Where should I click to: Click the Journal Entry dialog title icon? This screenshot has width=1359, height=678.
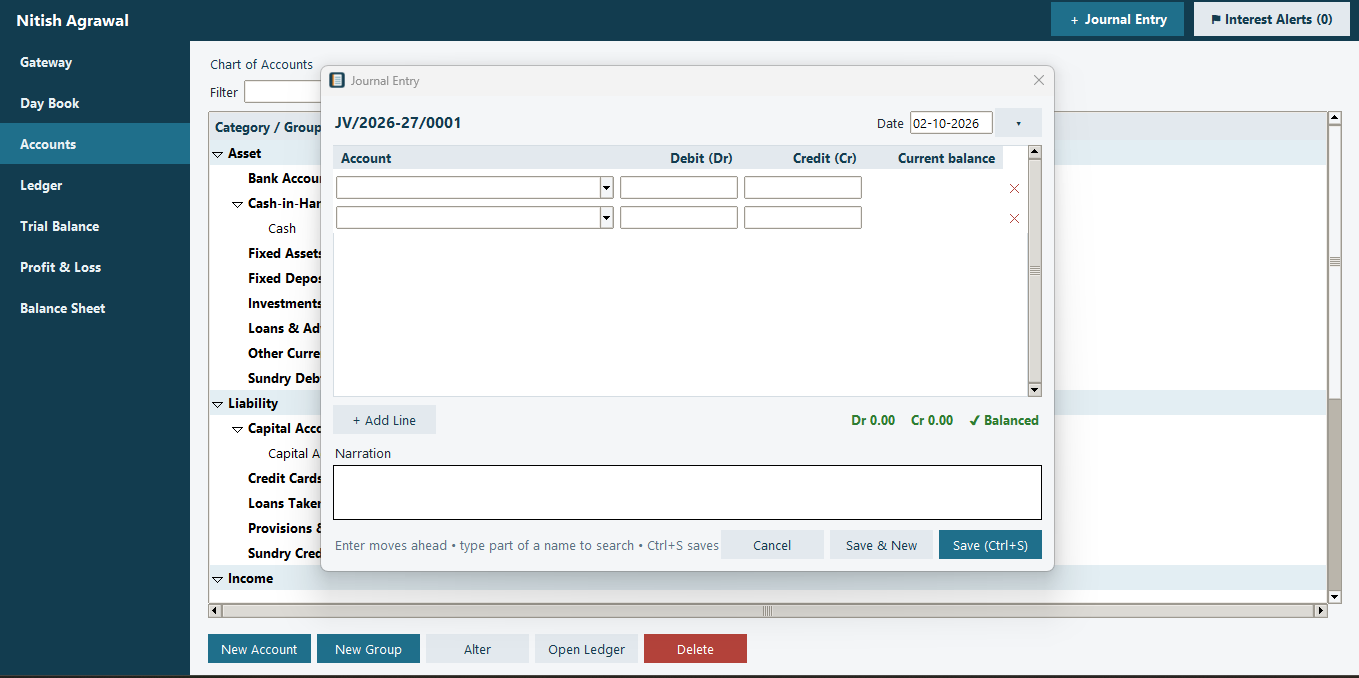click(337, 80)
